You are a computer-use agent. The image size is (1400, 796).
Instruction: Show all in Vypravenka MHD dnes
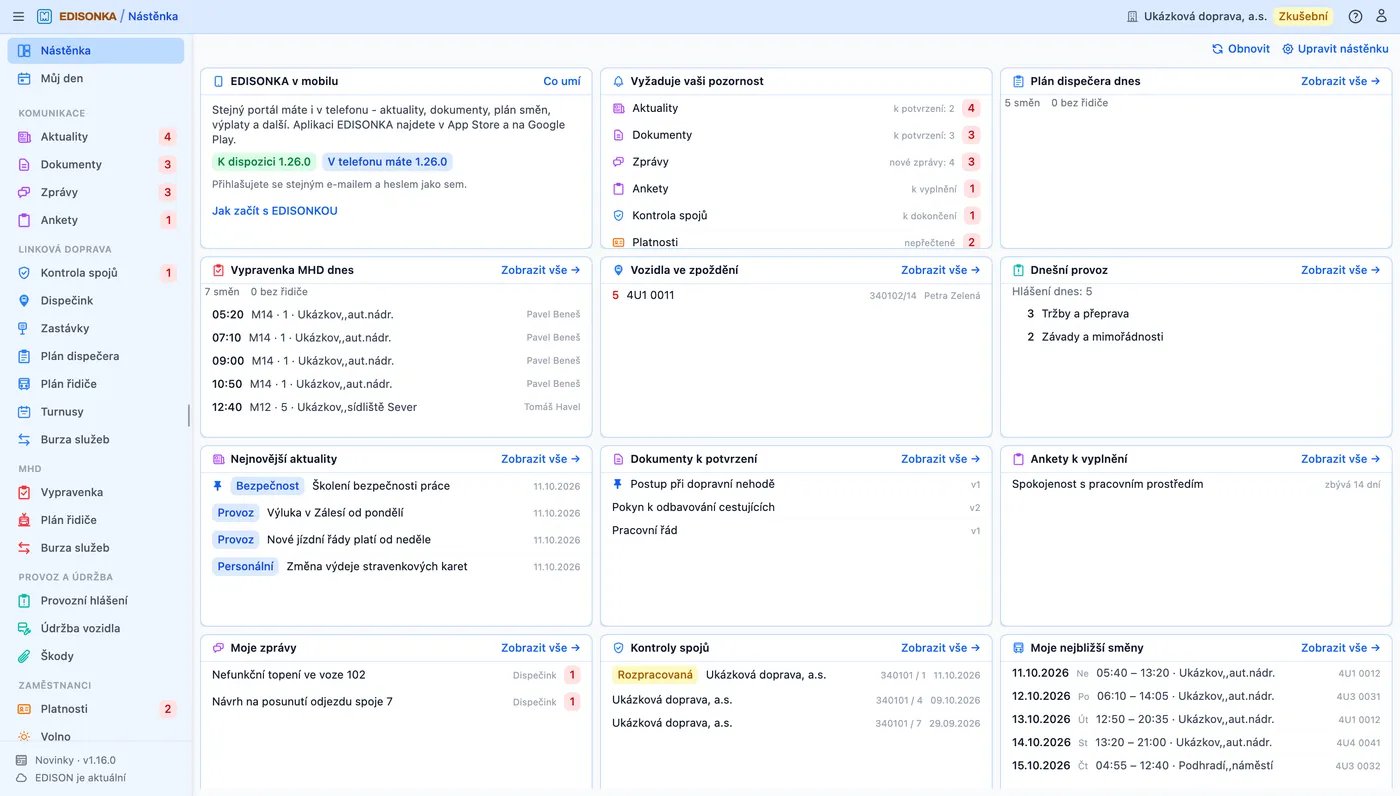[541, 270]
